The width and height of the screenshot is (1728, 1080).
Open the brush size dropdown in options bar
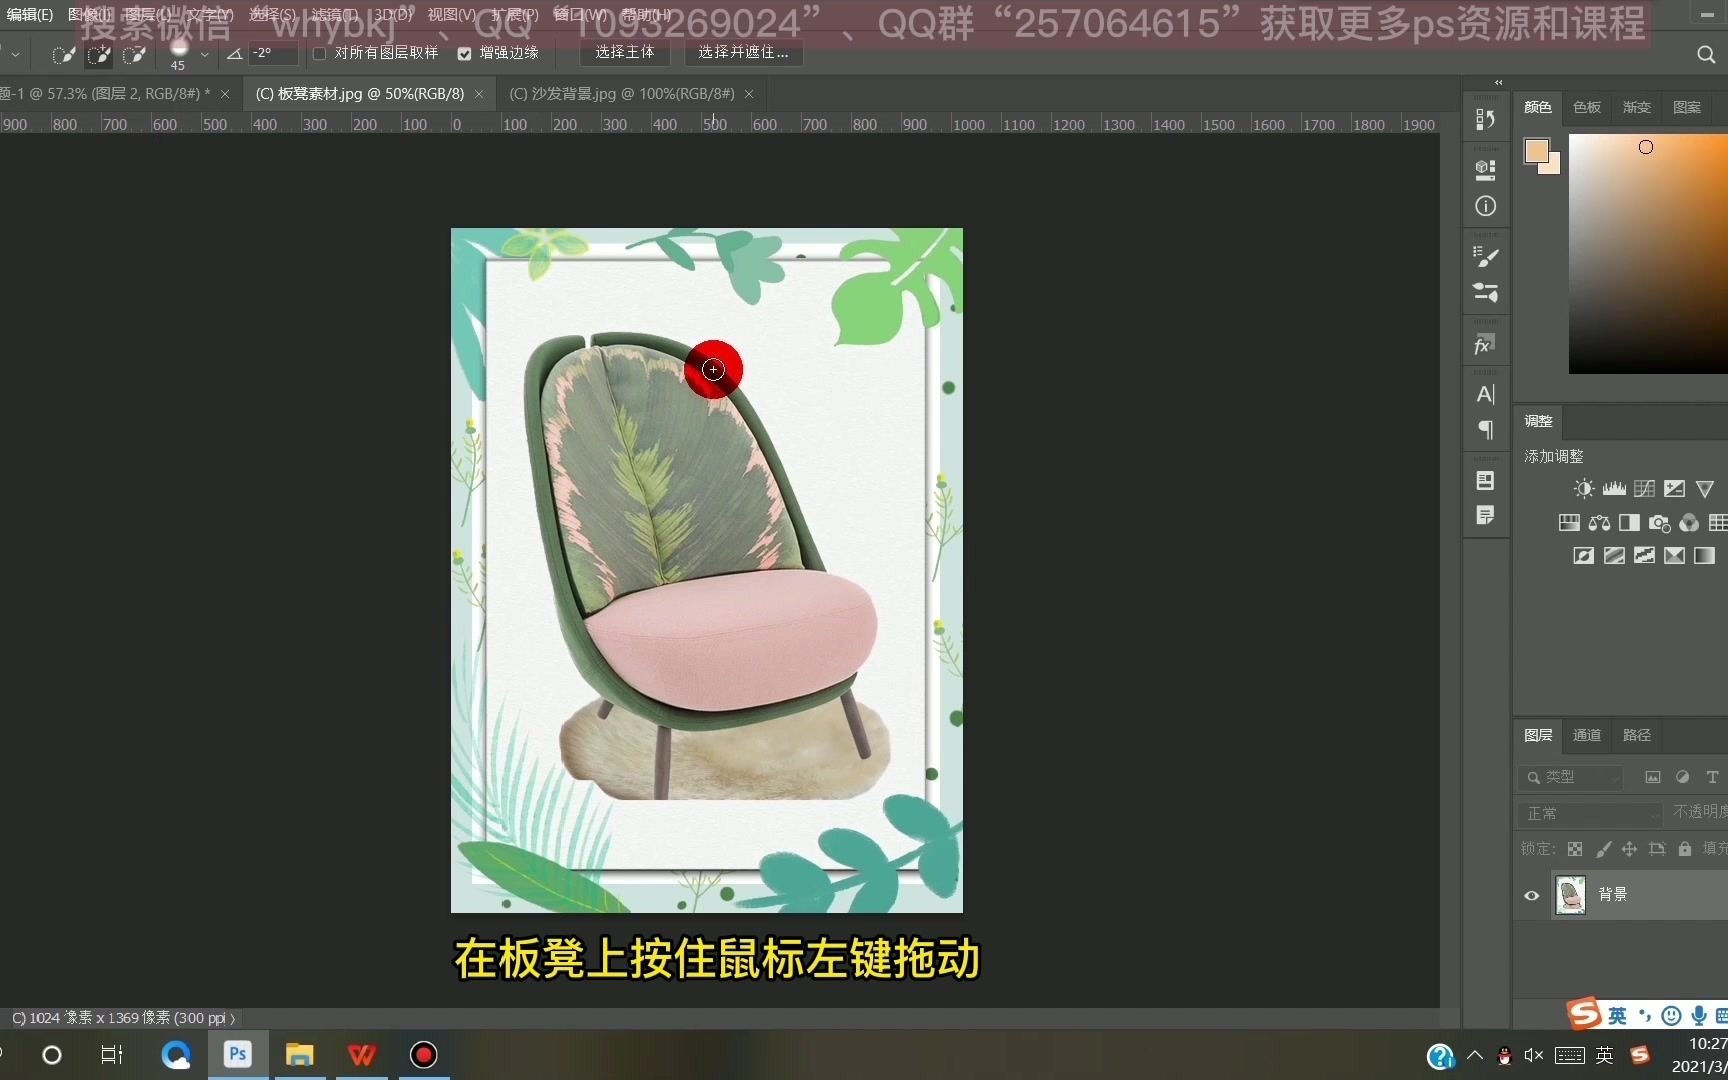(204, 55)
